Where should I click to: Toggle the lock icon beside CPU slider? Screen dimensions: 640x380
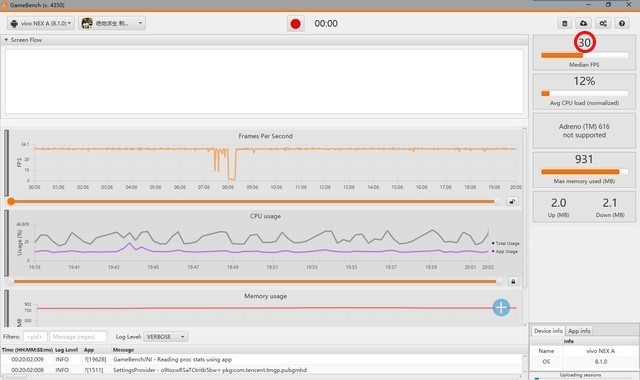tap(513, 281)
